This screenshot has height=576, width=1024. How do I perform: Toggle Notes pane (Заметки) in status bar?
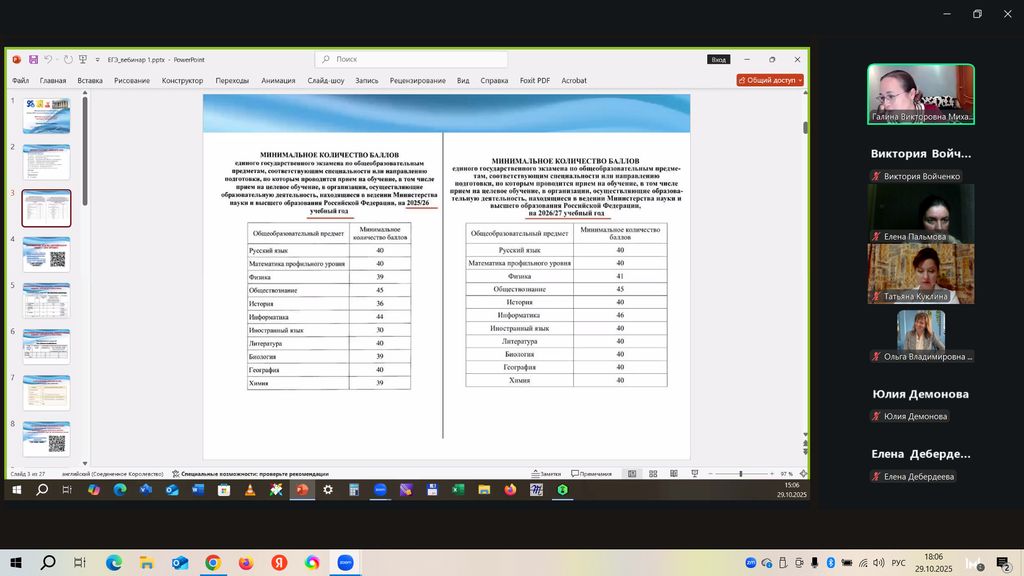click(x=546, y=473)
